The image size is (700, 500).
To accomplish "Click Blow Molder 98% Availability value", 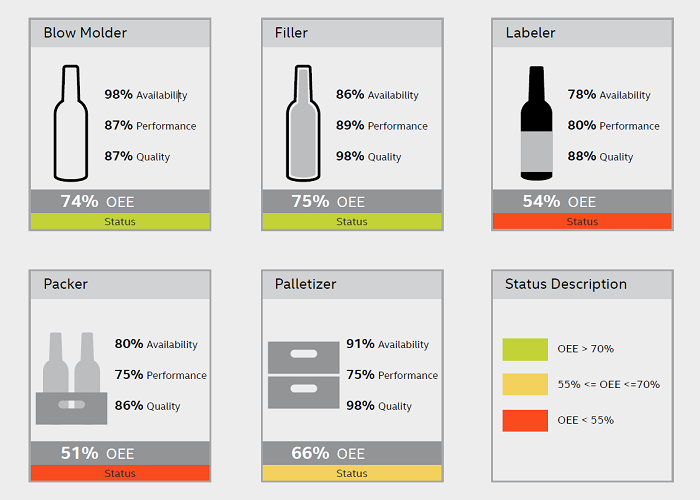I will [x=119, y=95].
